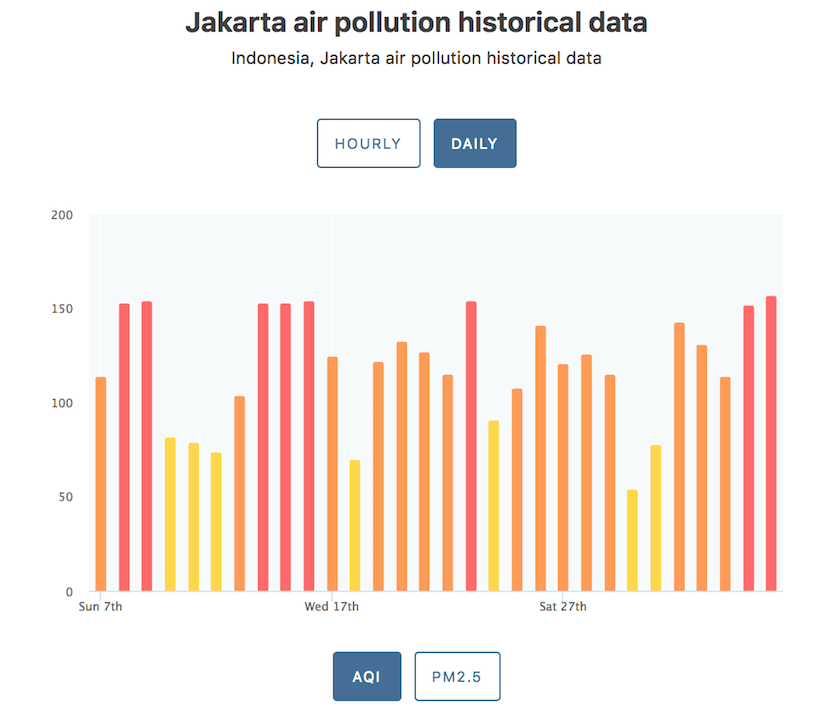This screenshot has width=832, height=714.
Task: Click the Sun 7th axis label
Action: click(100, 606)
